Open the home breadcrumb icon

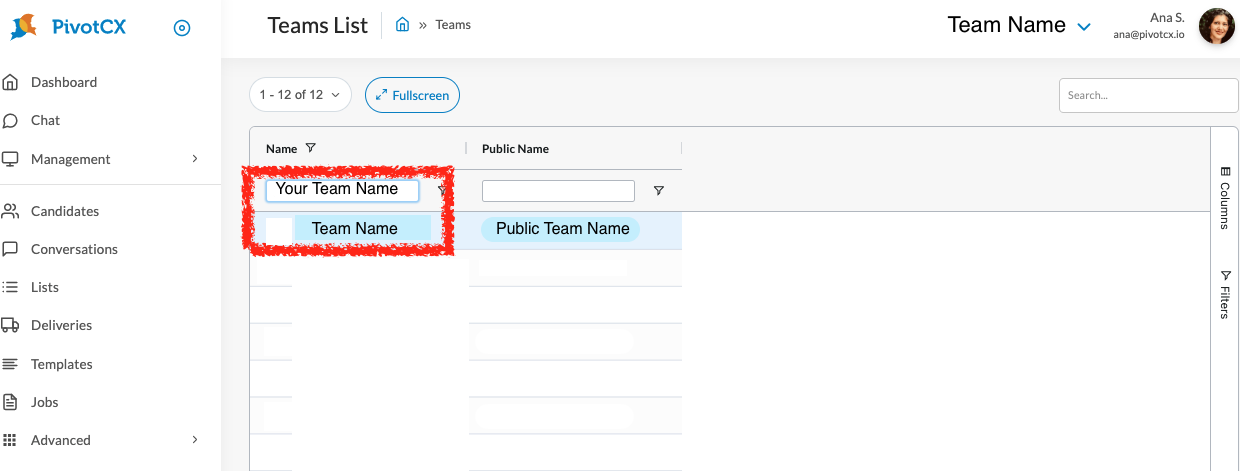click(x=402, y=25)
